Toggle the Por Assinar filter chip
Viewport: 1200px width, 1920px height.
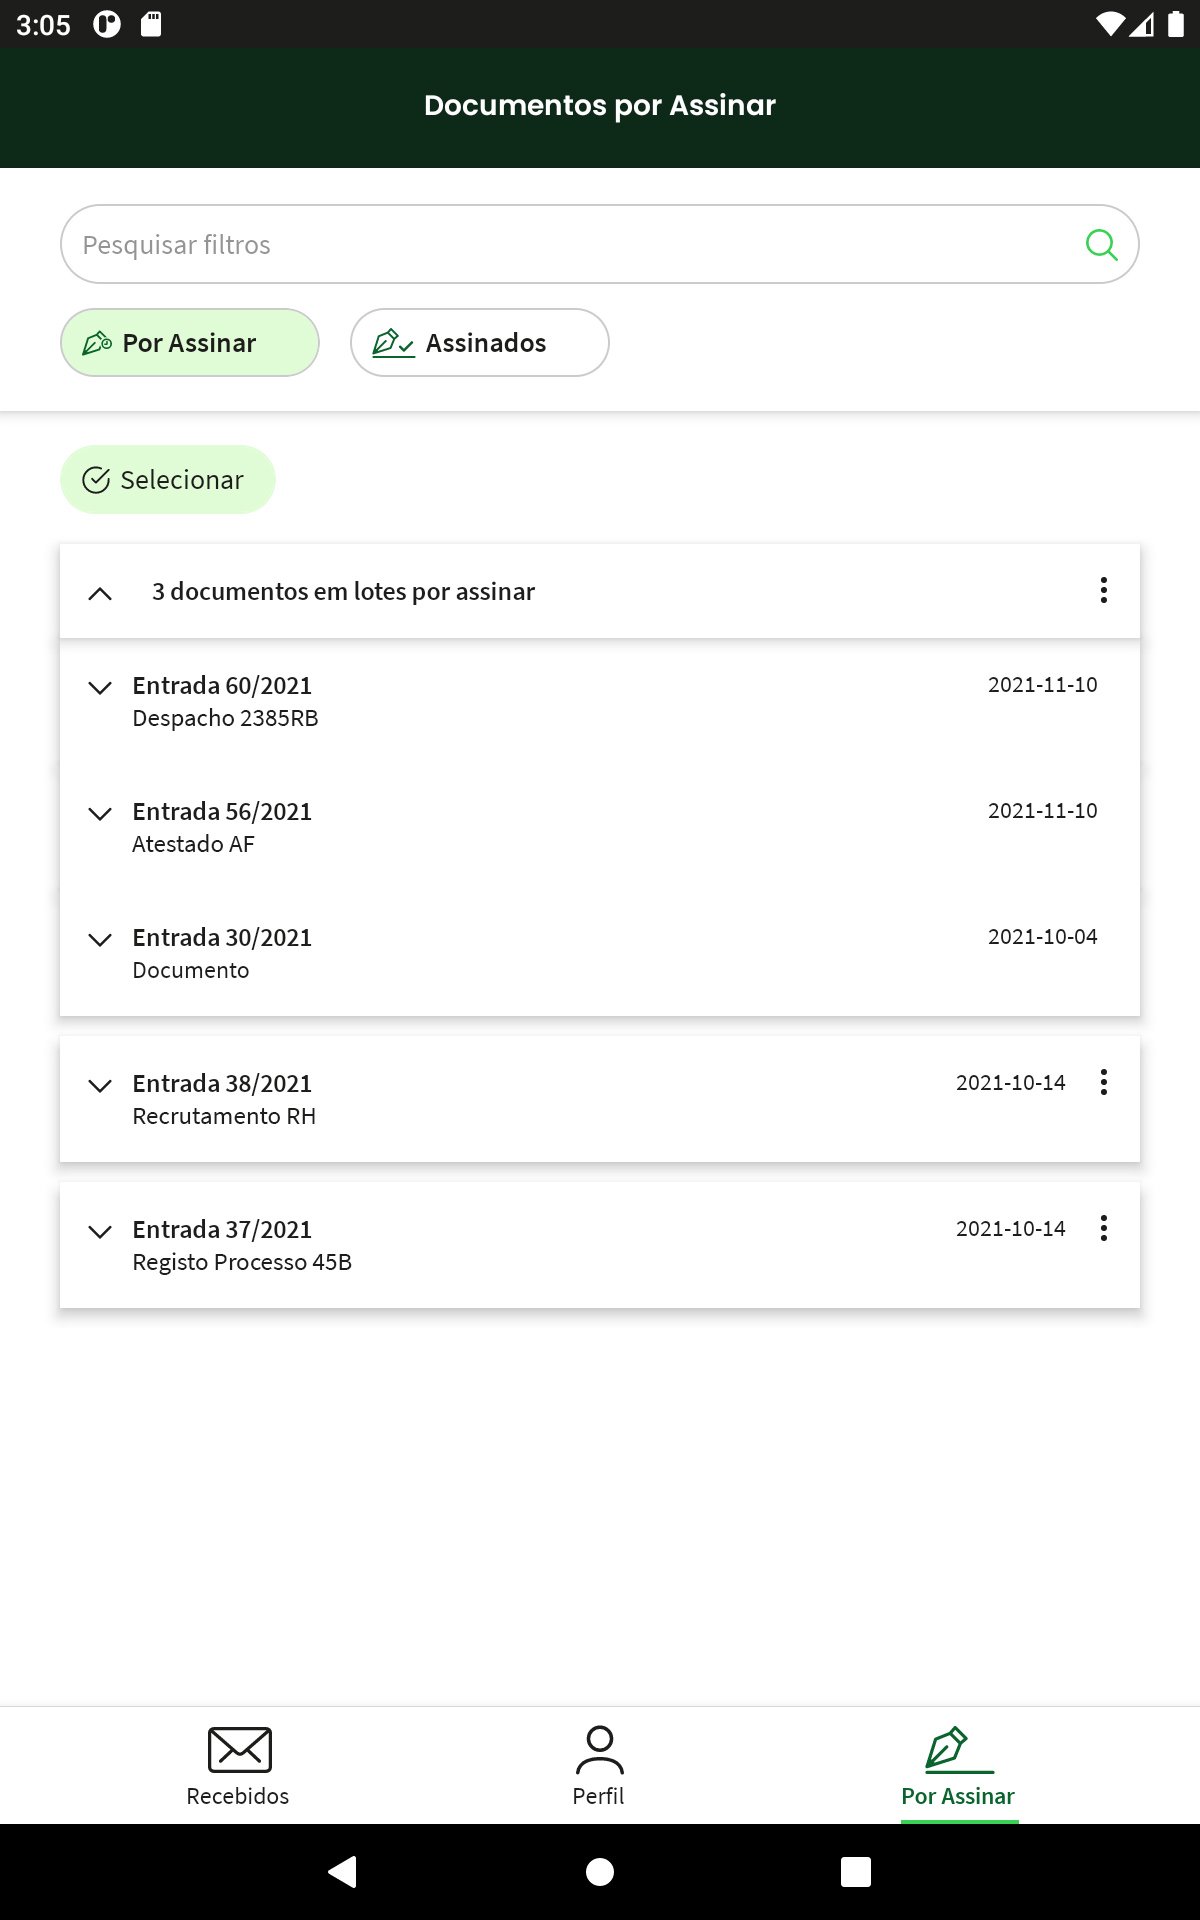(190, 343)
